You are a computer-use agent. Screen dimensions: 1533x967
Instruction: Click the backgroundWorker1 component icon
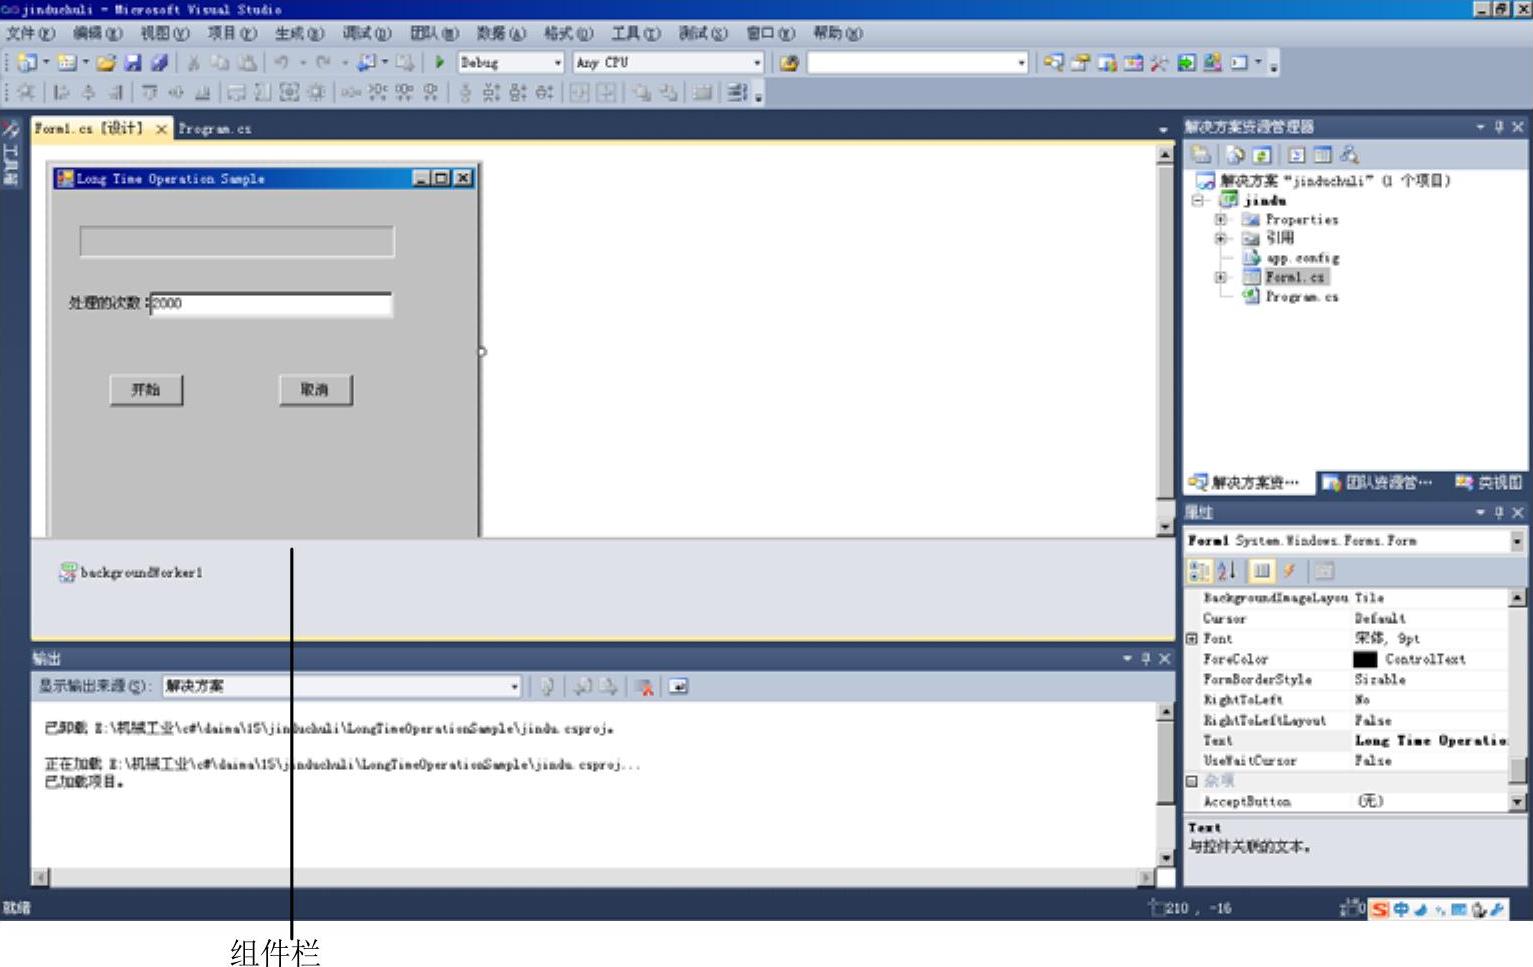[68, 572]
